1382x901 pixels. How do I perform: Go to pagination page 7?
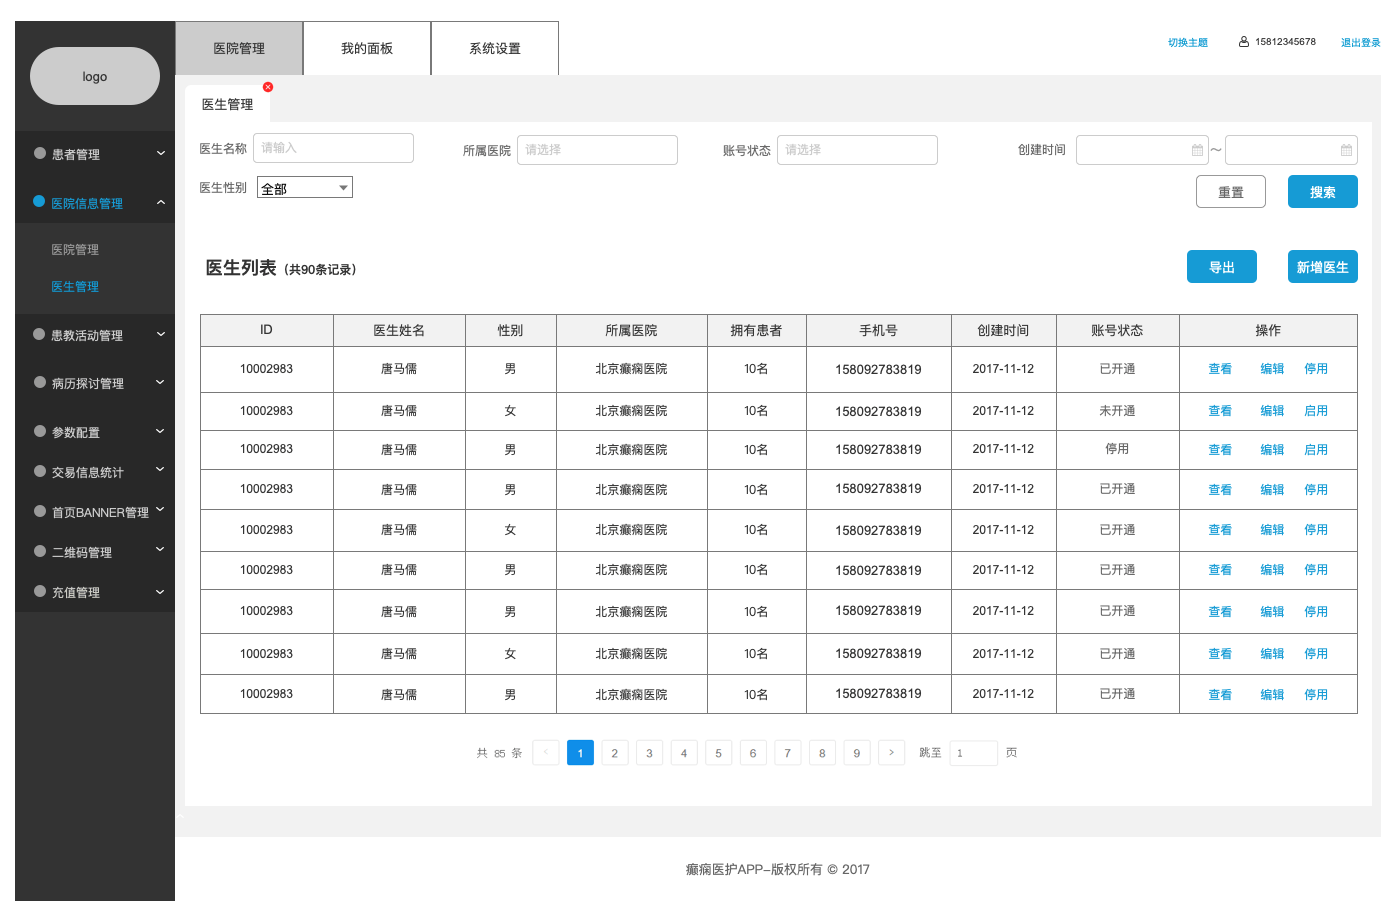click(787, 753)
